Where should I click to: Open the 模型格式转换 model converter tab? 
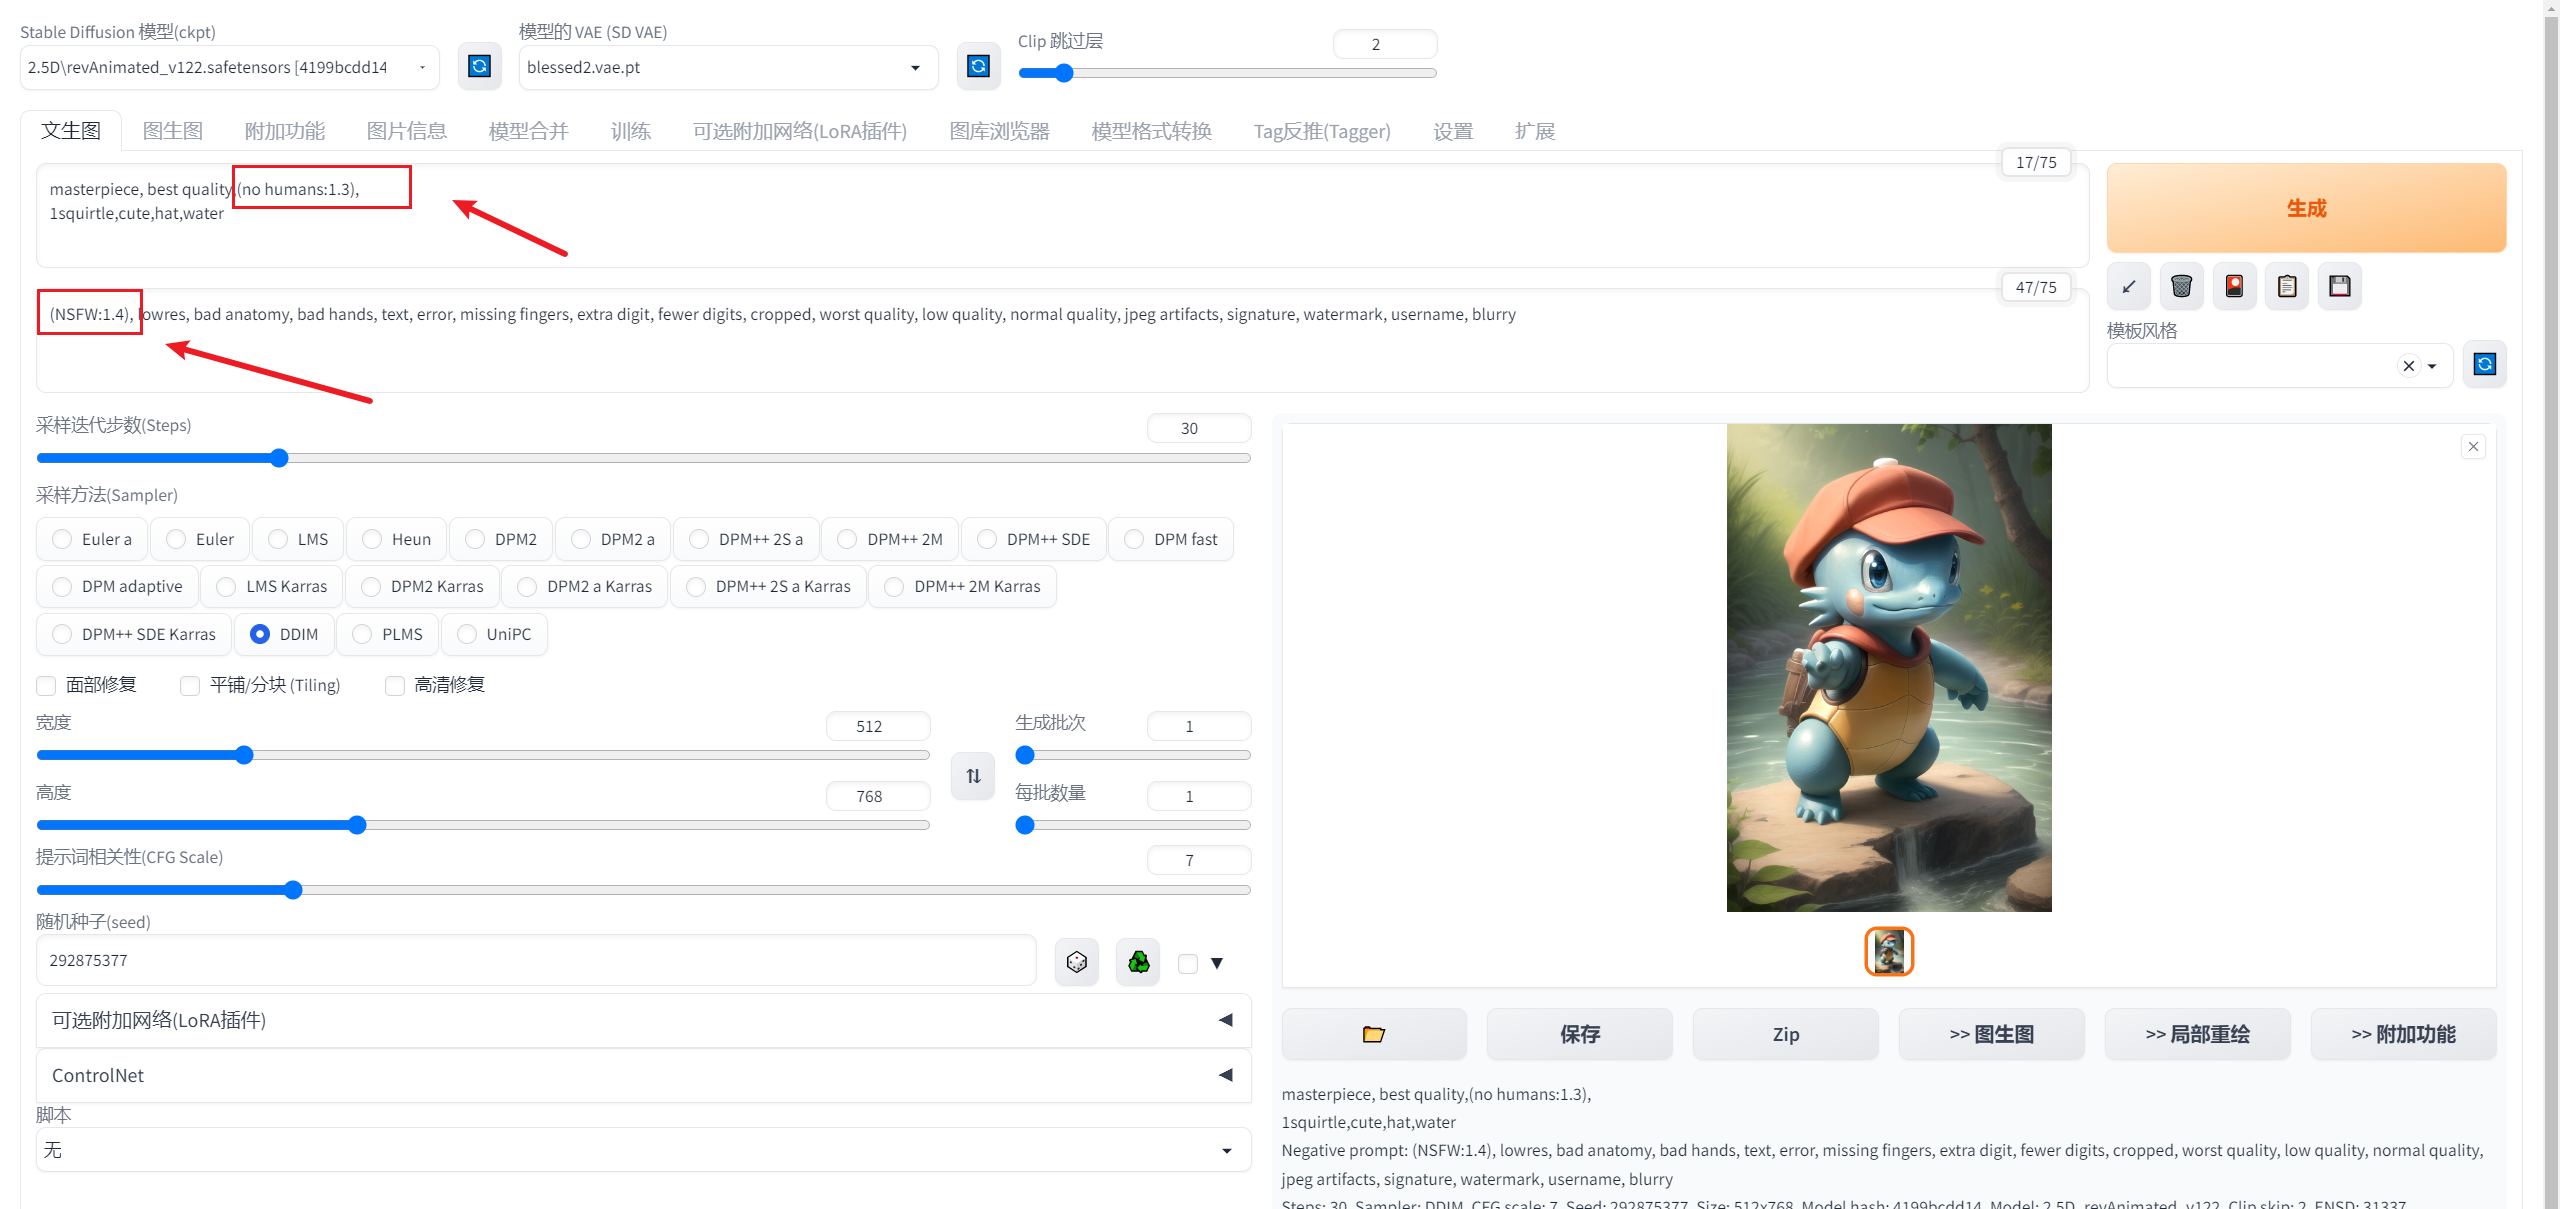1152,131
